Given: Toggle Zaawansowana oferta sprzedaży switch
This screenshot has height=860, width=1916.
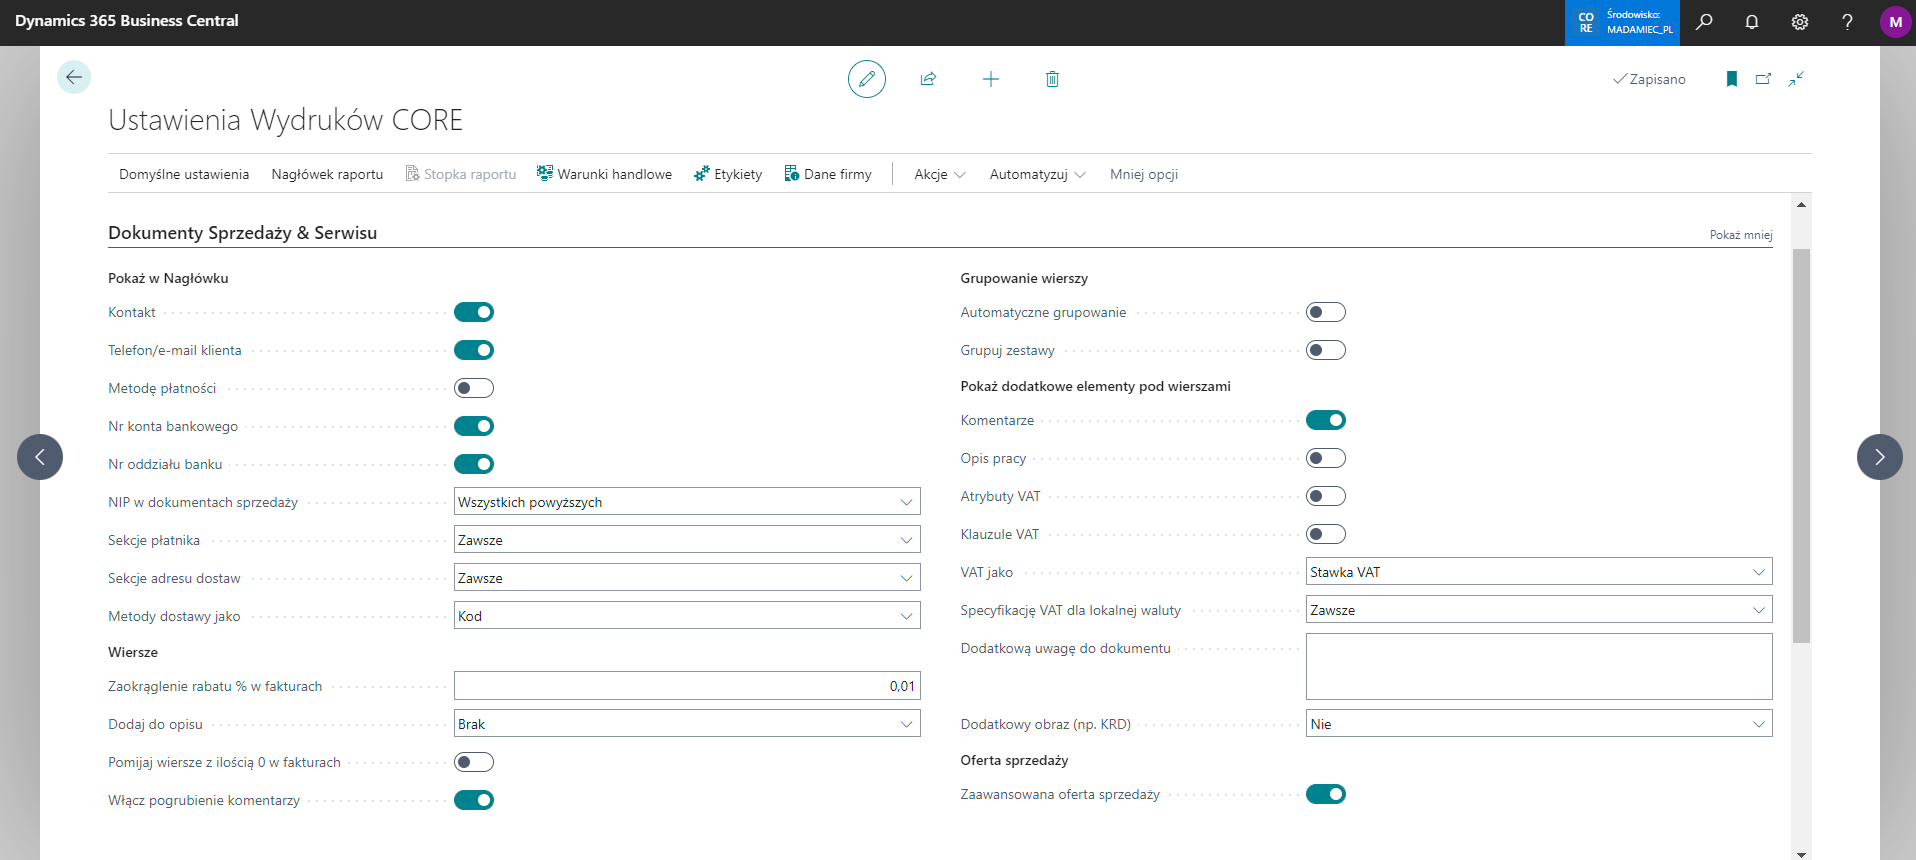Looking at the screenshot, I should pyautogui.click(x=1326, y=794).
